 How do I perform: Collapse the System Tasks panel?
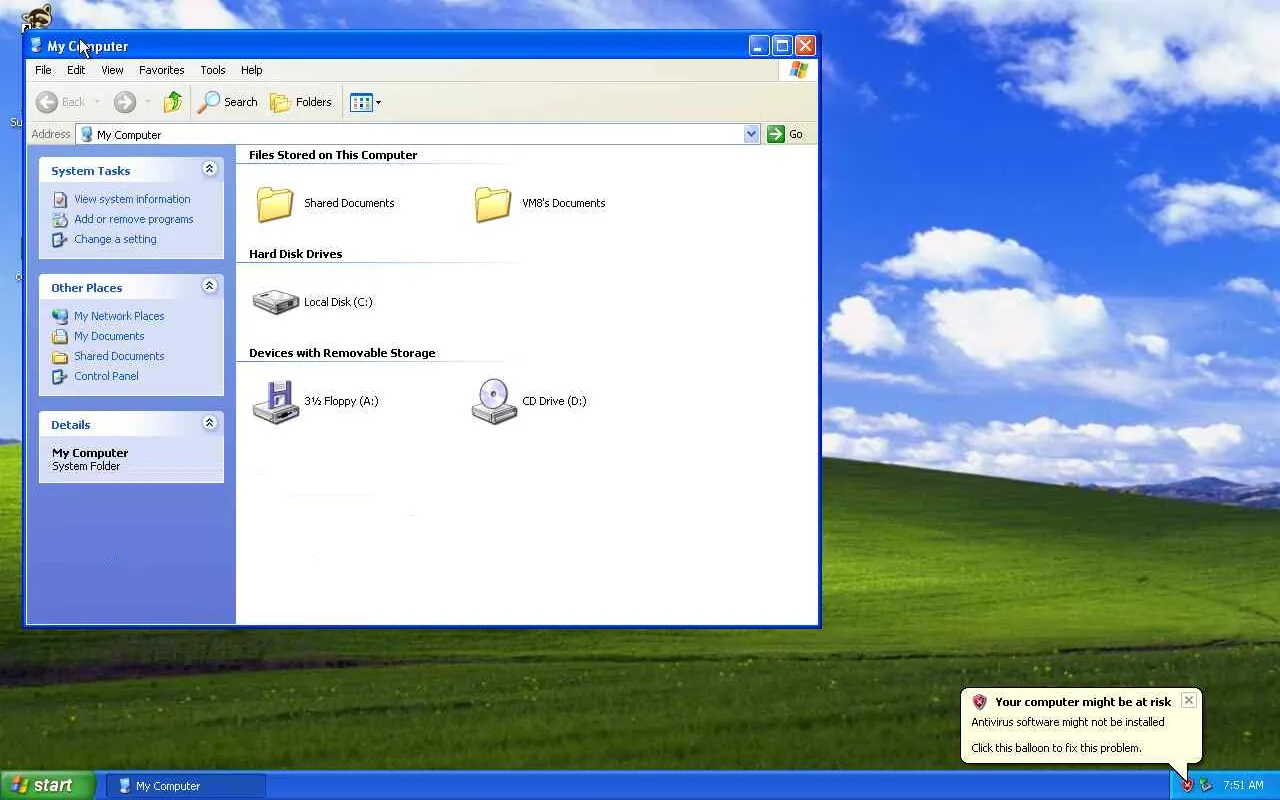coord(209,170)
